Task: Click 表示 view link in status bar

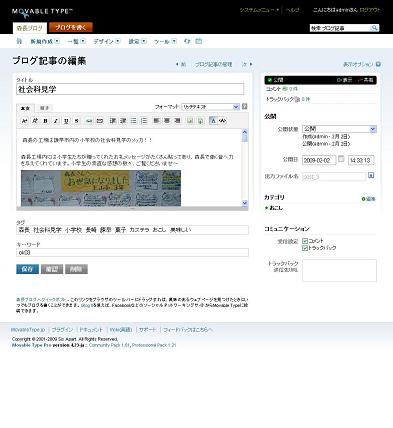Action: tap(345, 80)
